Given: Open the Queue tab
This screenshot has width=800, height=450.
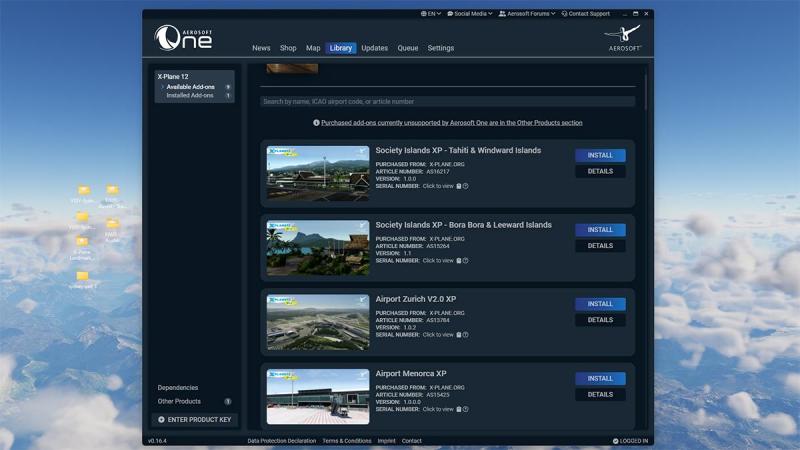Looking at the screenshot, I should pos(408,48).
